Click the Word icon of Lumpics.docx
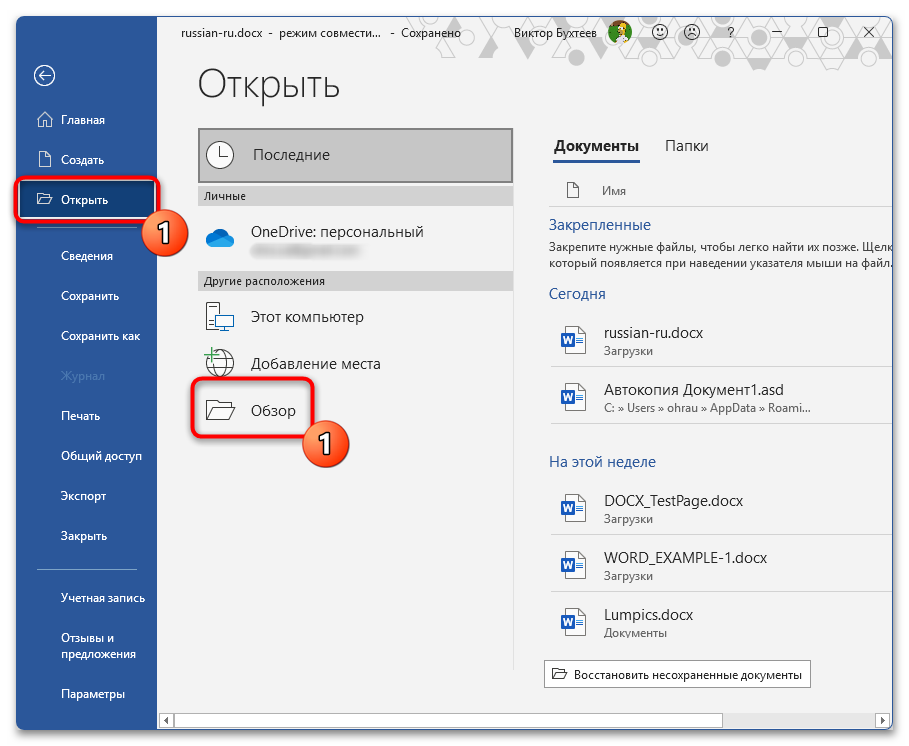The width and height of the screenshot is (909, 746). [572, 623]
